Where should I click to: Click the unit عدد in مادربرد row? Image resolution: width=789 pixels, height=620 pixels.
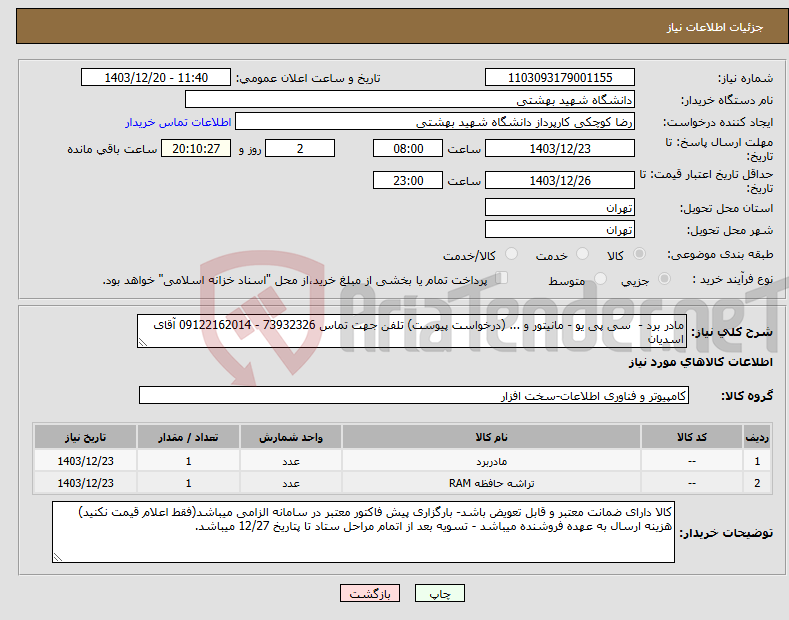[291, 461]
